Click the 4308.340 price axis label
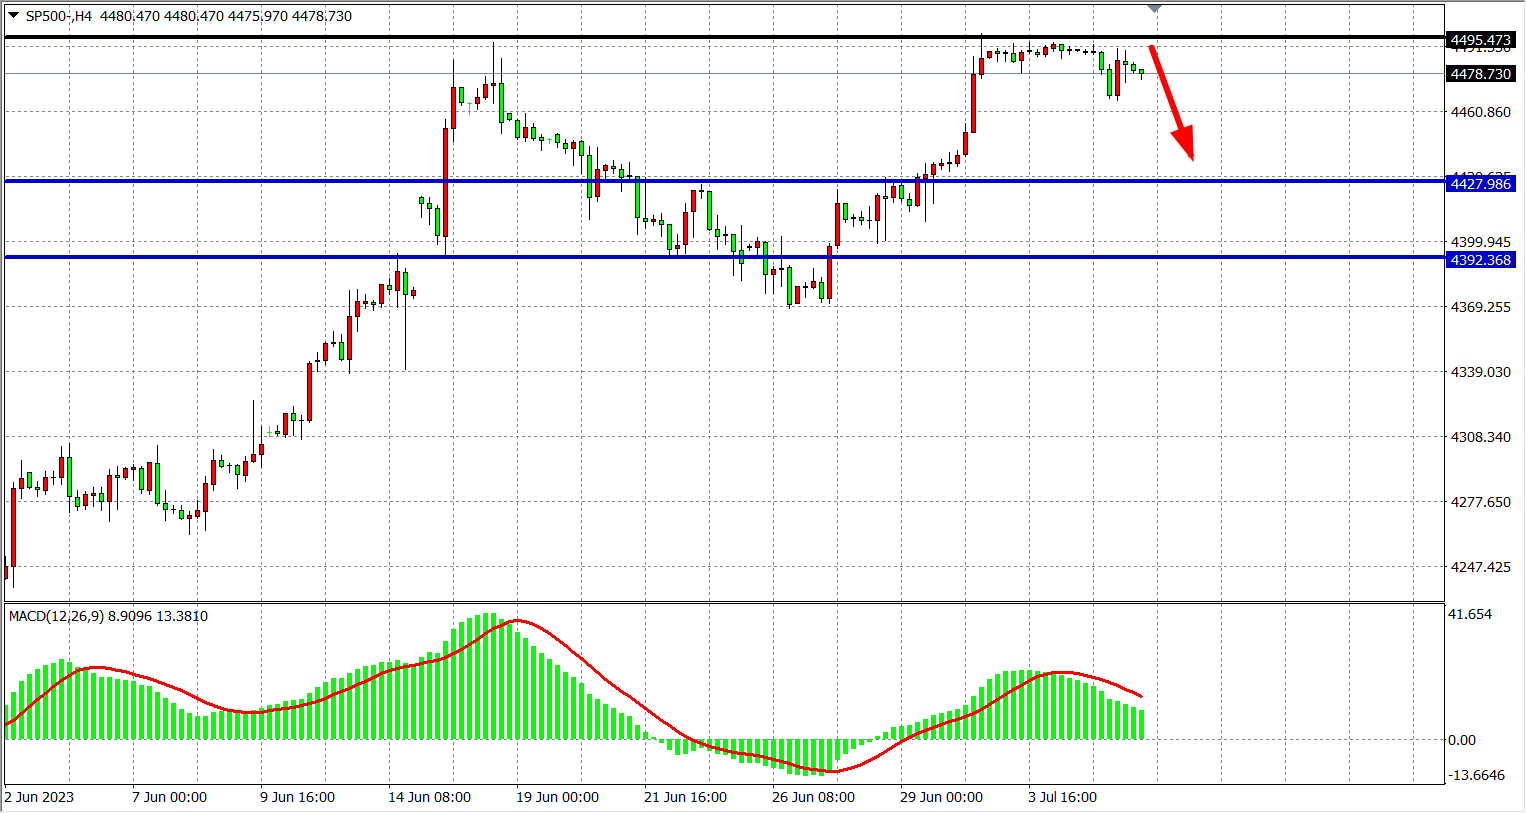Screen dimensions: 1526x813 (x=1480, y=437)
